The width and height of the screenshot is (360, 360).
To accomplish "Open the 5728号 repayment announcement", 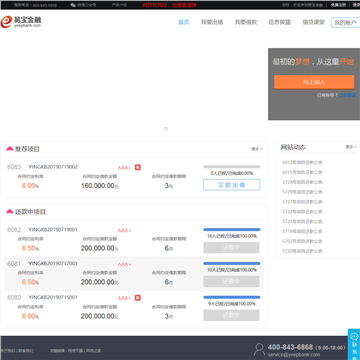I will tap(302, 182).
